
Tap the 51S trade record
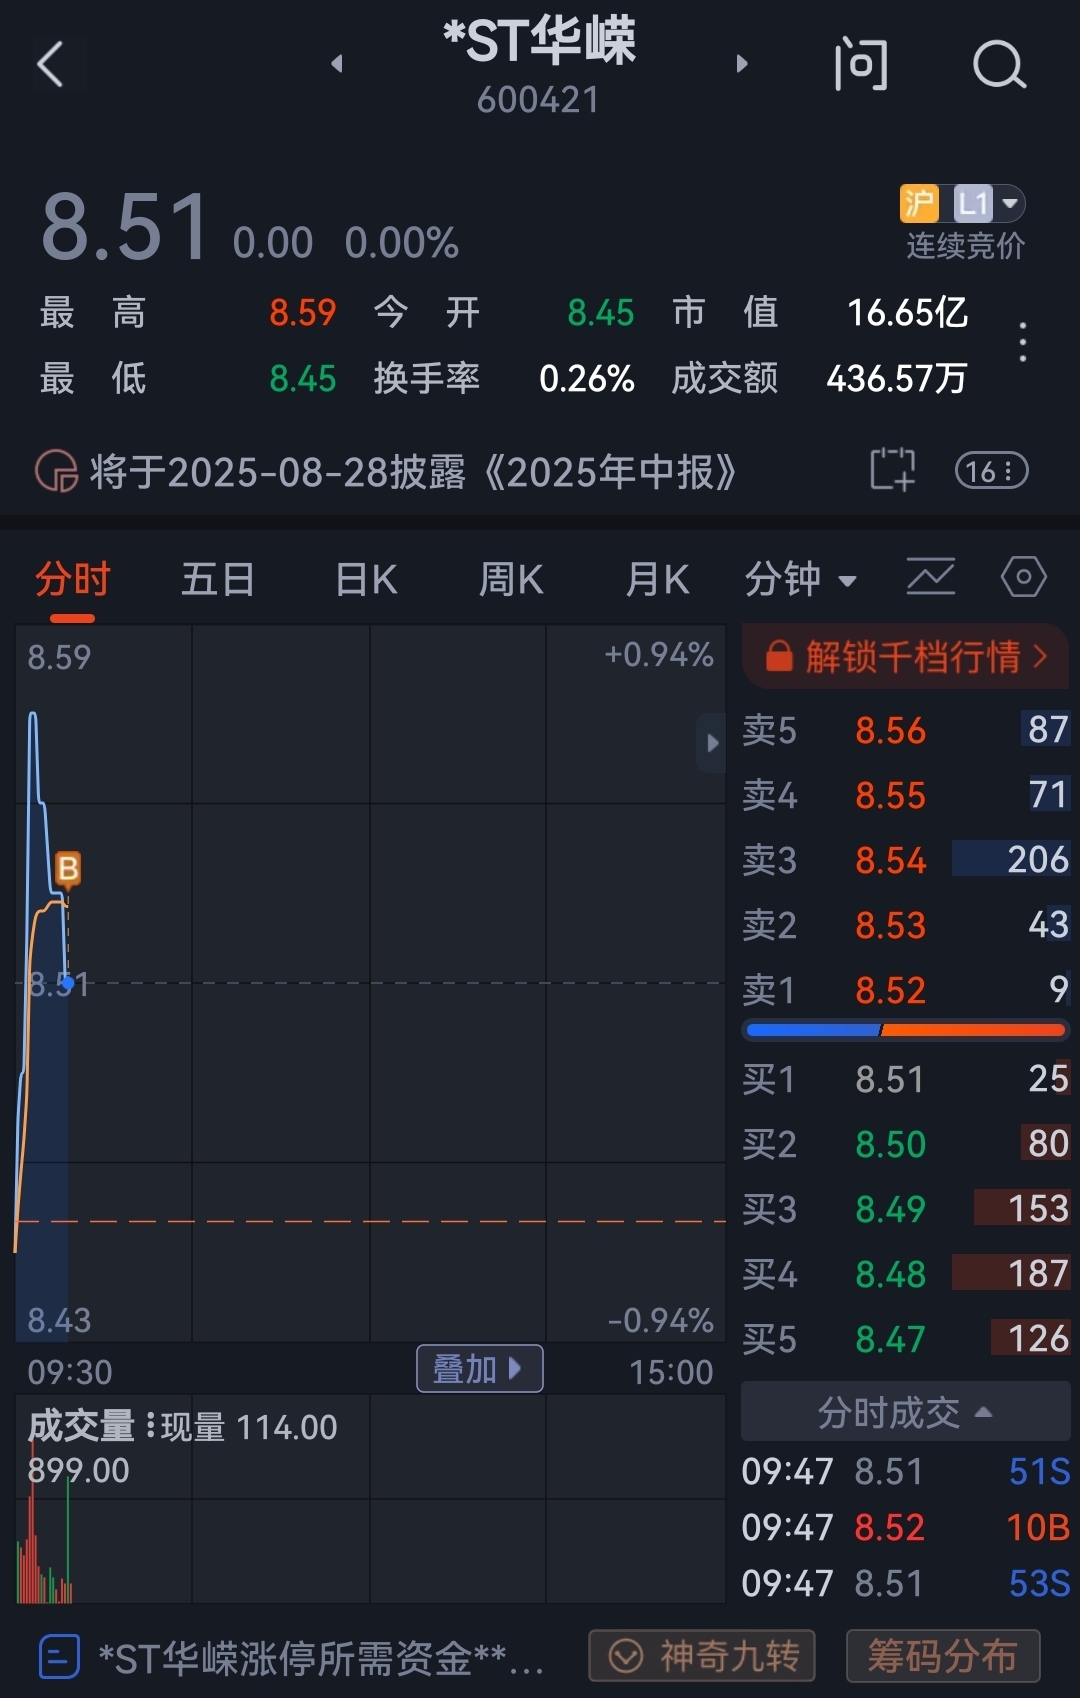tap(905, 1472)
